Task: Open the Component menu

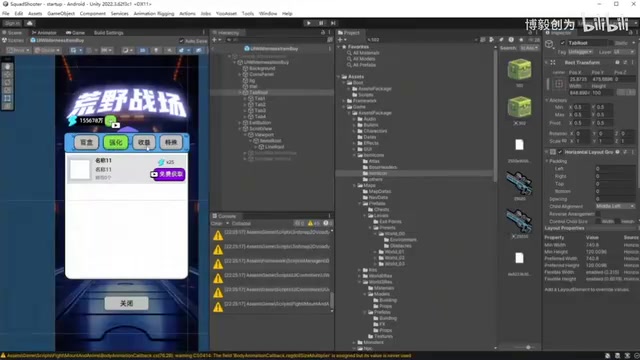Action: [93, 13]
